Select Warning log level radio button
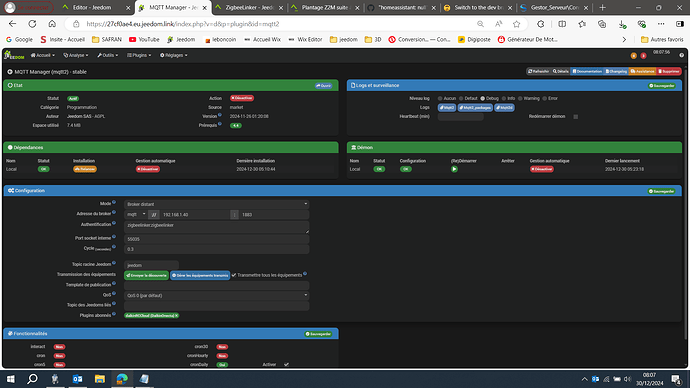The width and height of the screenshot is (690, 388). click(520, 99)
